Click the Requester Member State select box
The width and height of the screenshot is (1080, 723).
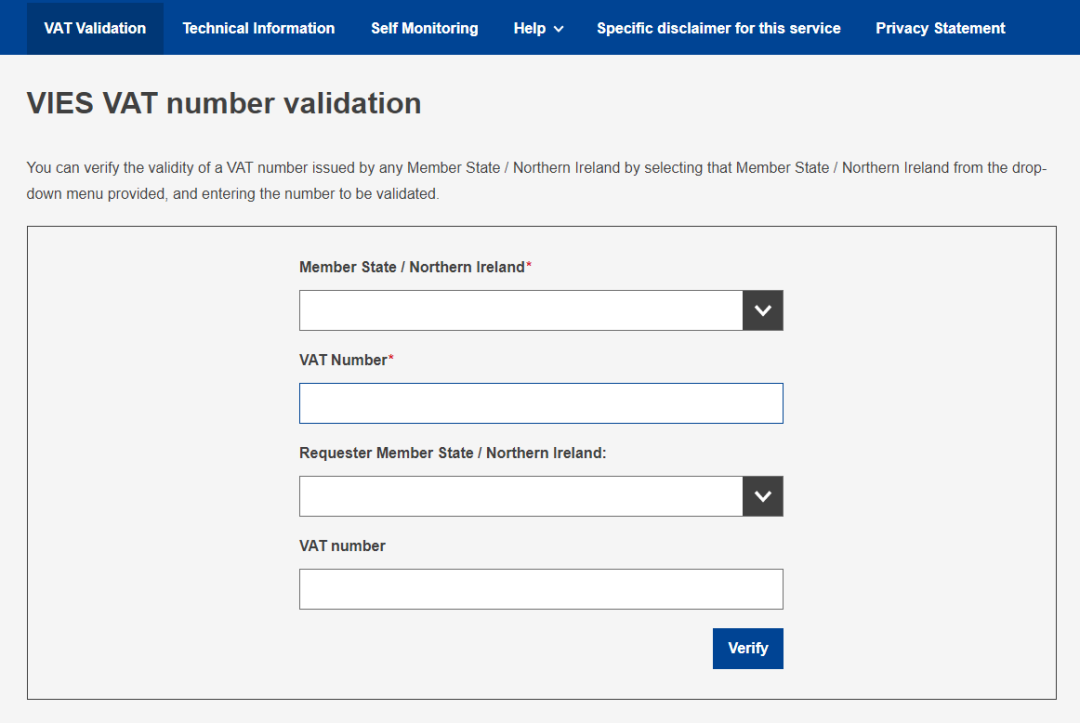(x=520, y=497)
